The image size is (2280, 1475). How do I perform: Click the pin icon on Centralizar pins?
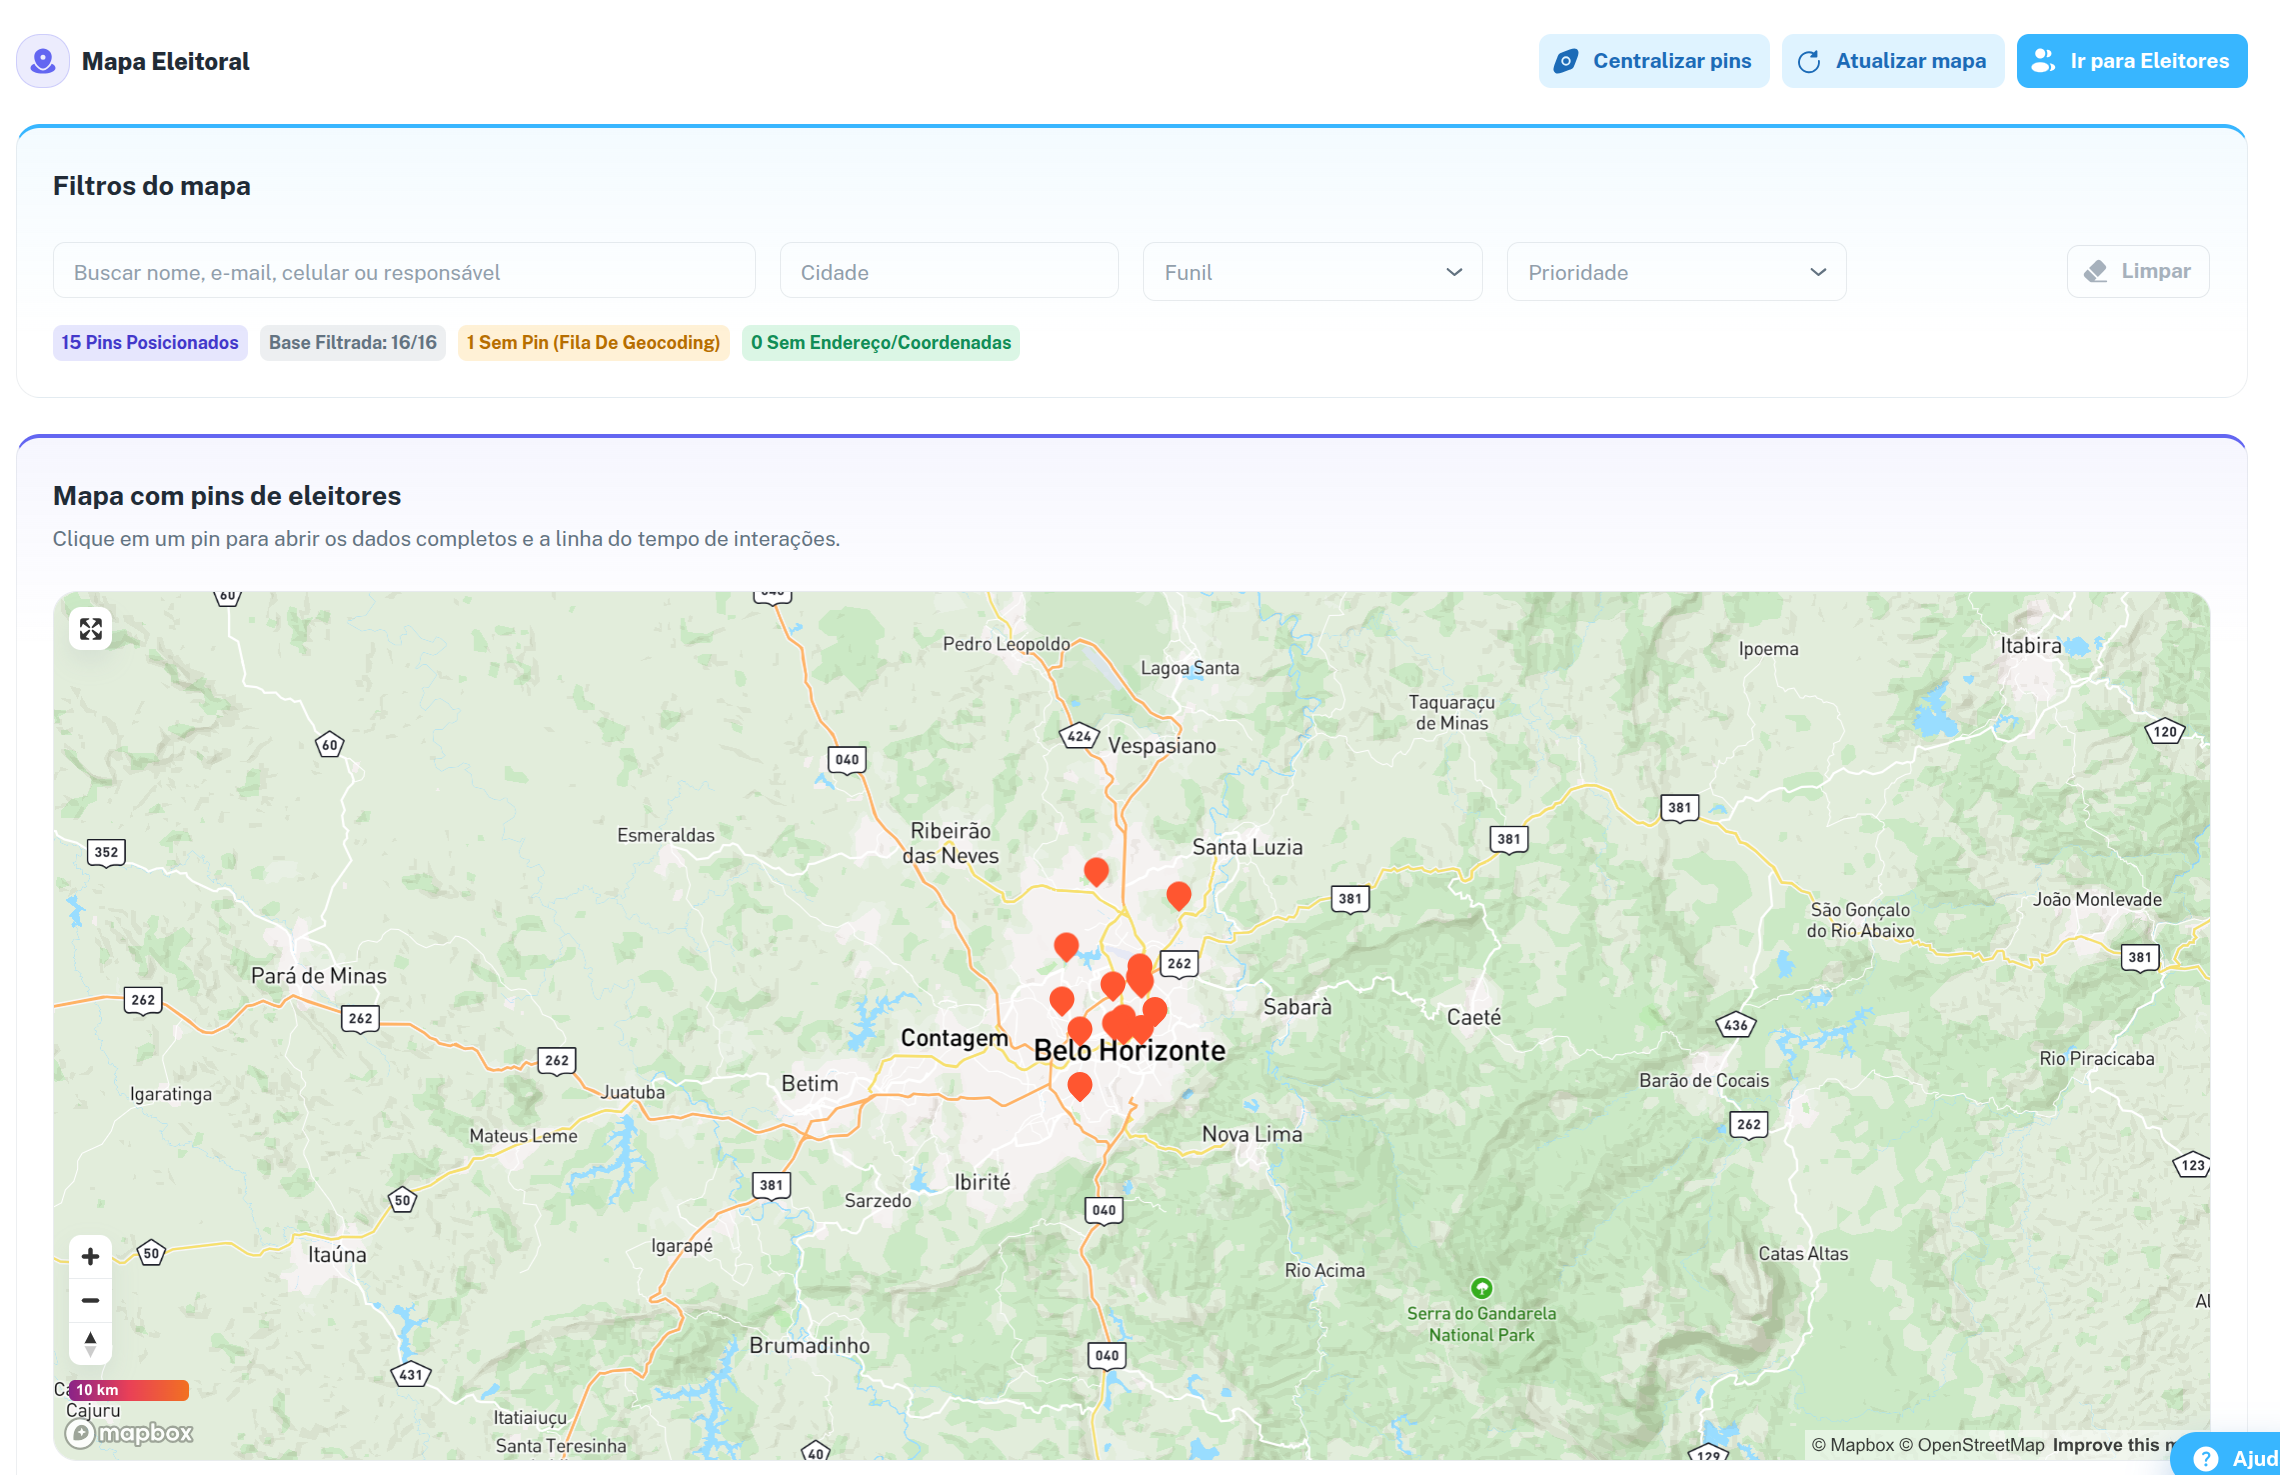(1566, 60)
